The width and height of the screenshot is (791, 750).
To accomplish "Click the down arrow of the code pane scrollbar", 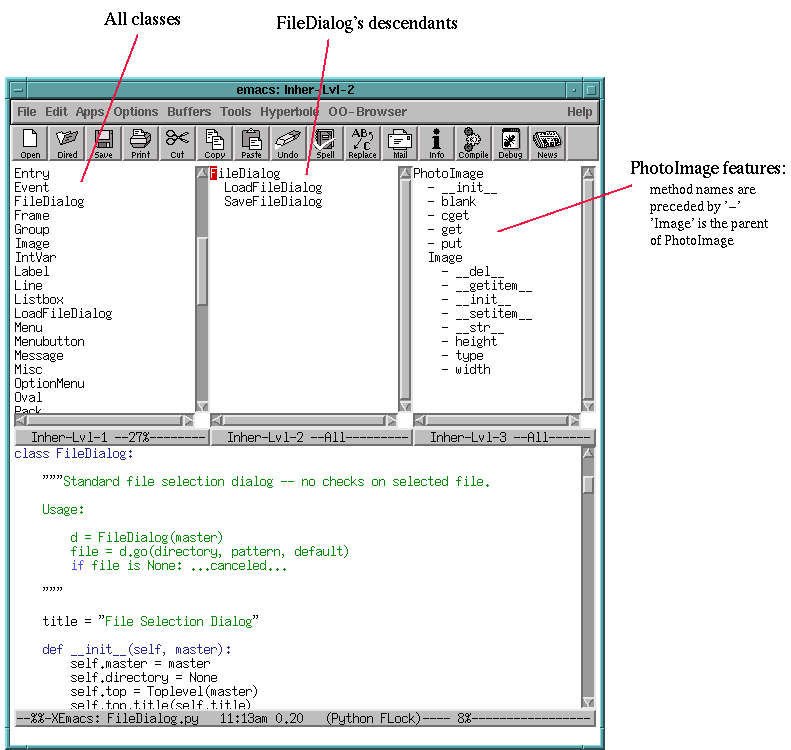I will pyautogui.click(x=588, y=701).
